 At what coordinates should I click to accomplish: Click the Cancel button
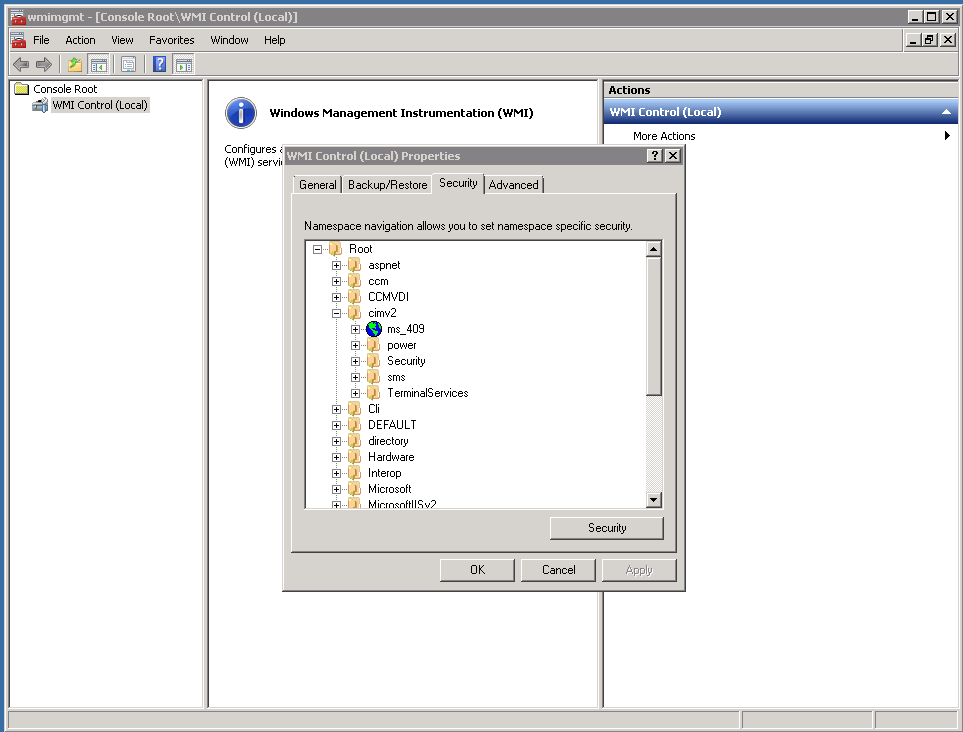tap(558, 570)
